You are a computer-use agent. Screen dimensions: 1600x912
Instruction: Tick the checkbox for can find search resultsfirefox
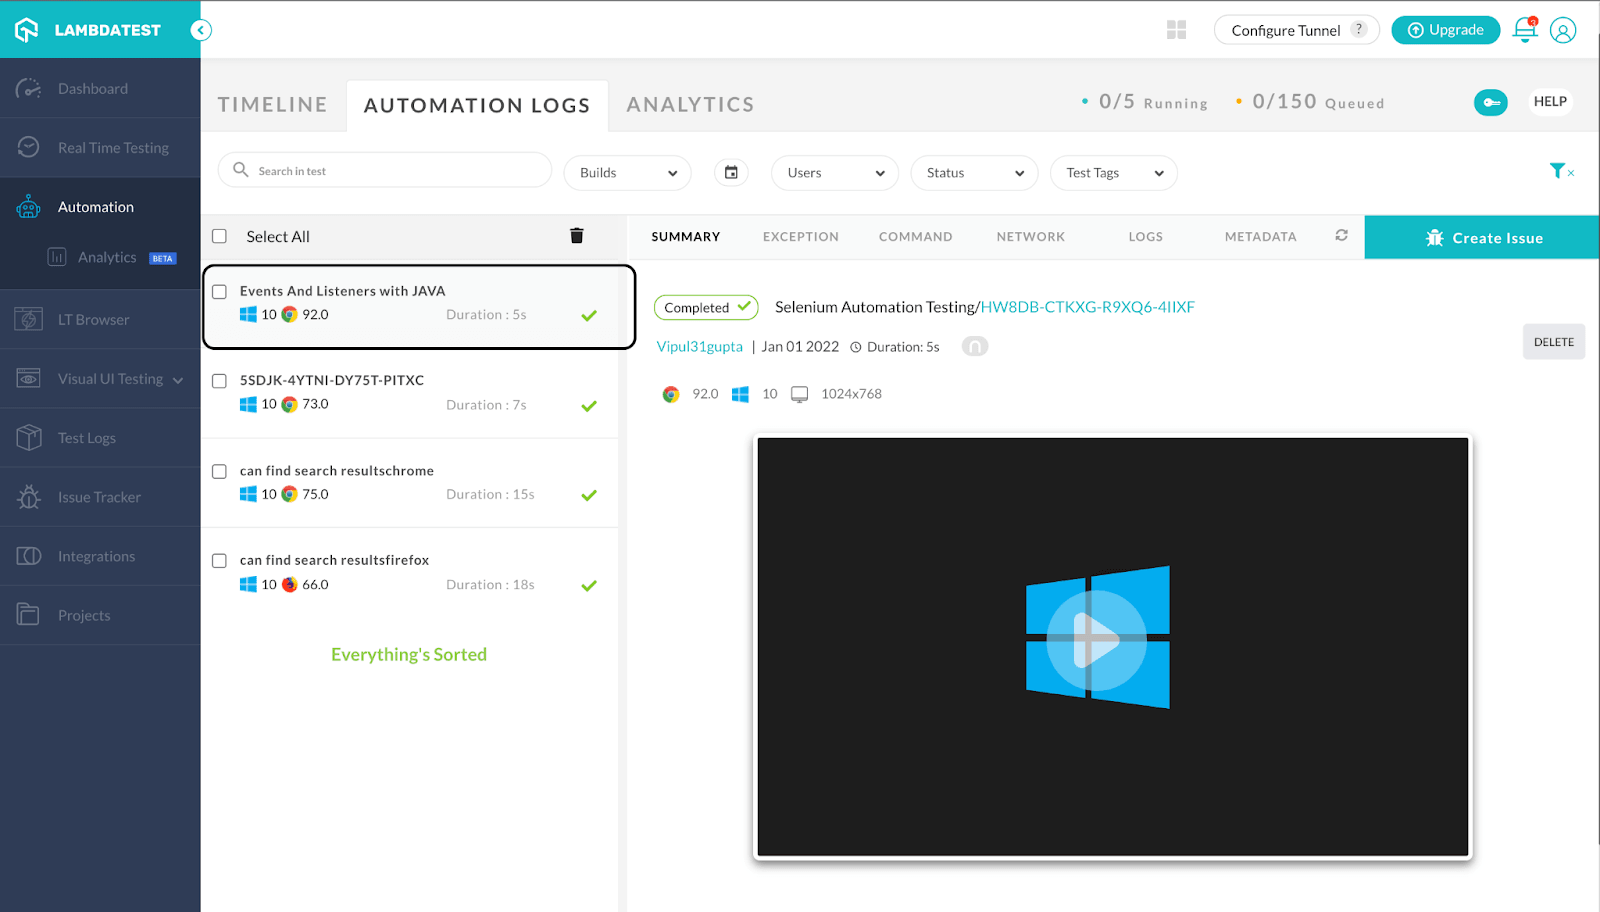(218, 560)
